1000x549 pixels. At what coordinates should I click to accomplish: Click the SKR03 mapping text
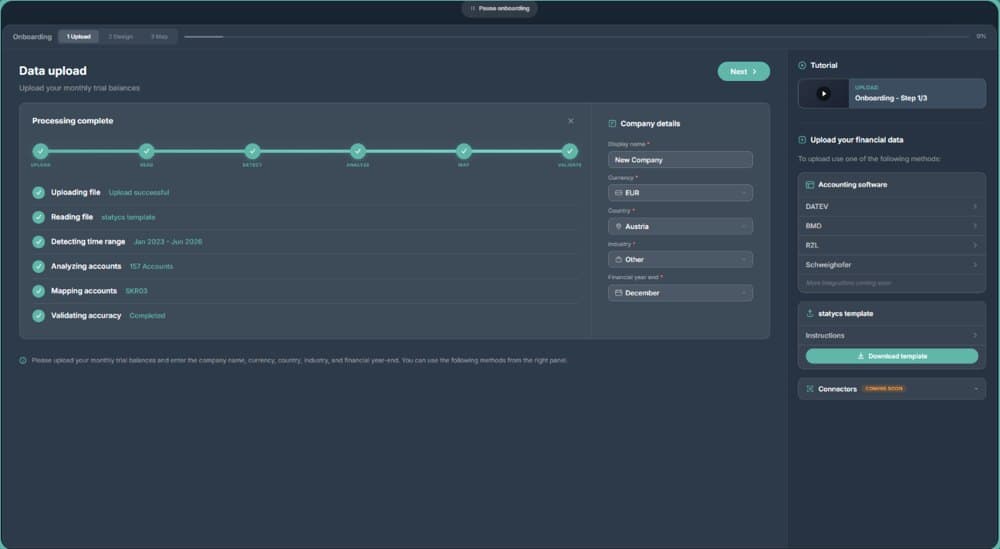pyautogui.click(x=136, y=291)
